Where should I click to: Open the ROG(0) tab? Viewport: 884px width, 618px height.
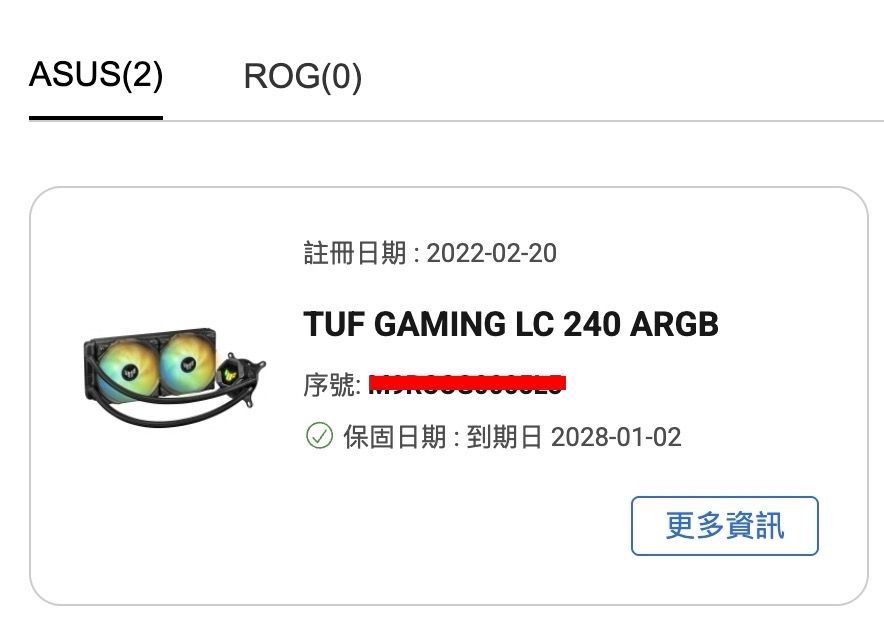[x=303, y=77]
